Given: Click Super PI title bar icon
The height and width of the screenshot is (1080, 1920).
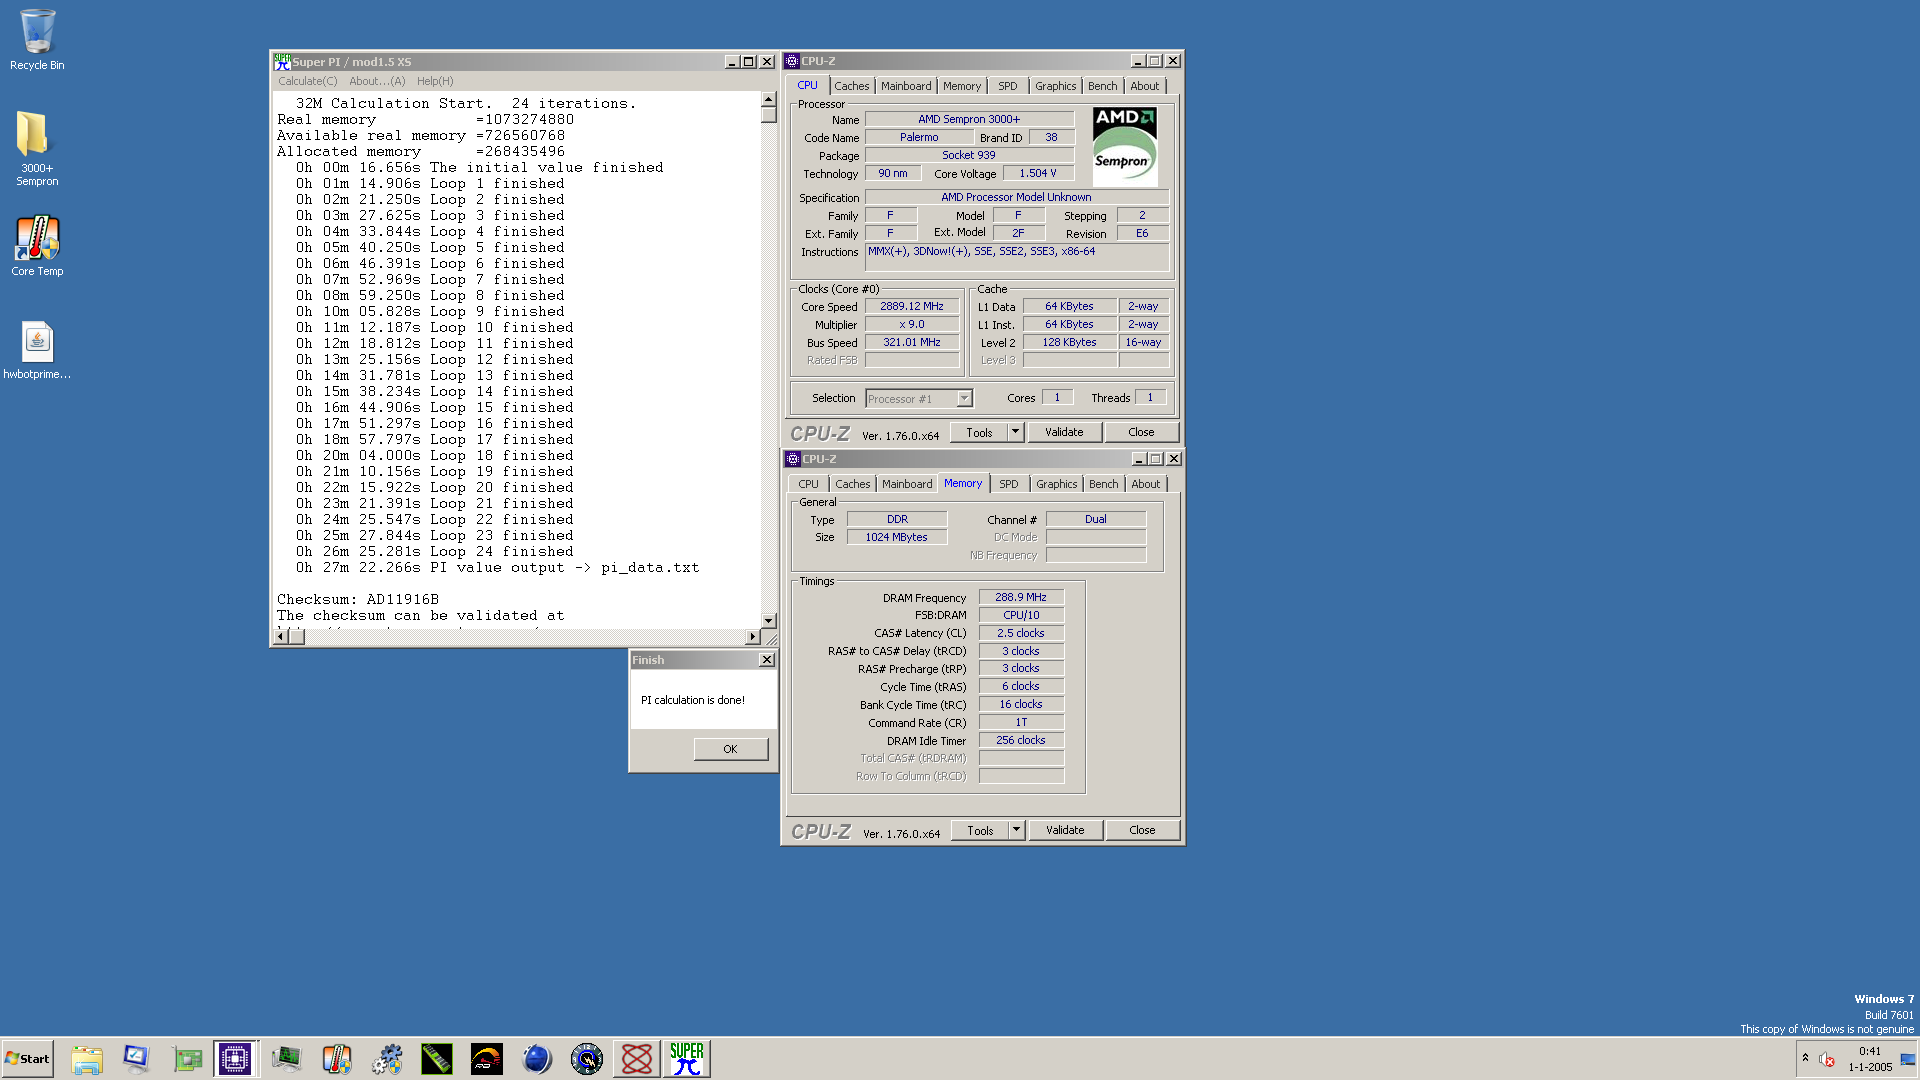Looking at the screenshot, I should pyautogui.click(x=282, y=61).
